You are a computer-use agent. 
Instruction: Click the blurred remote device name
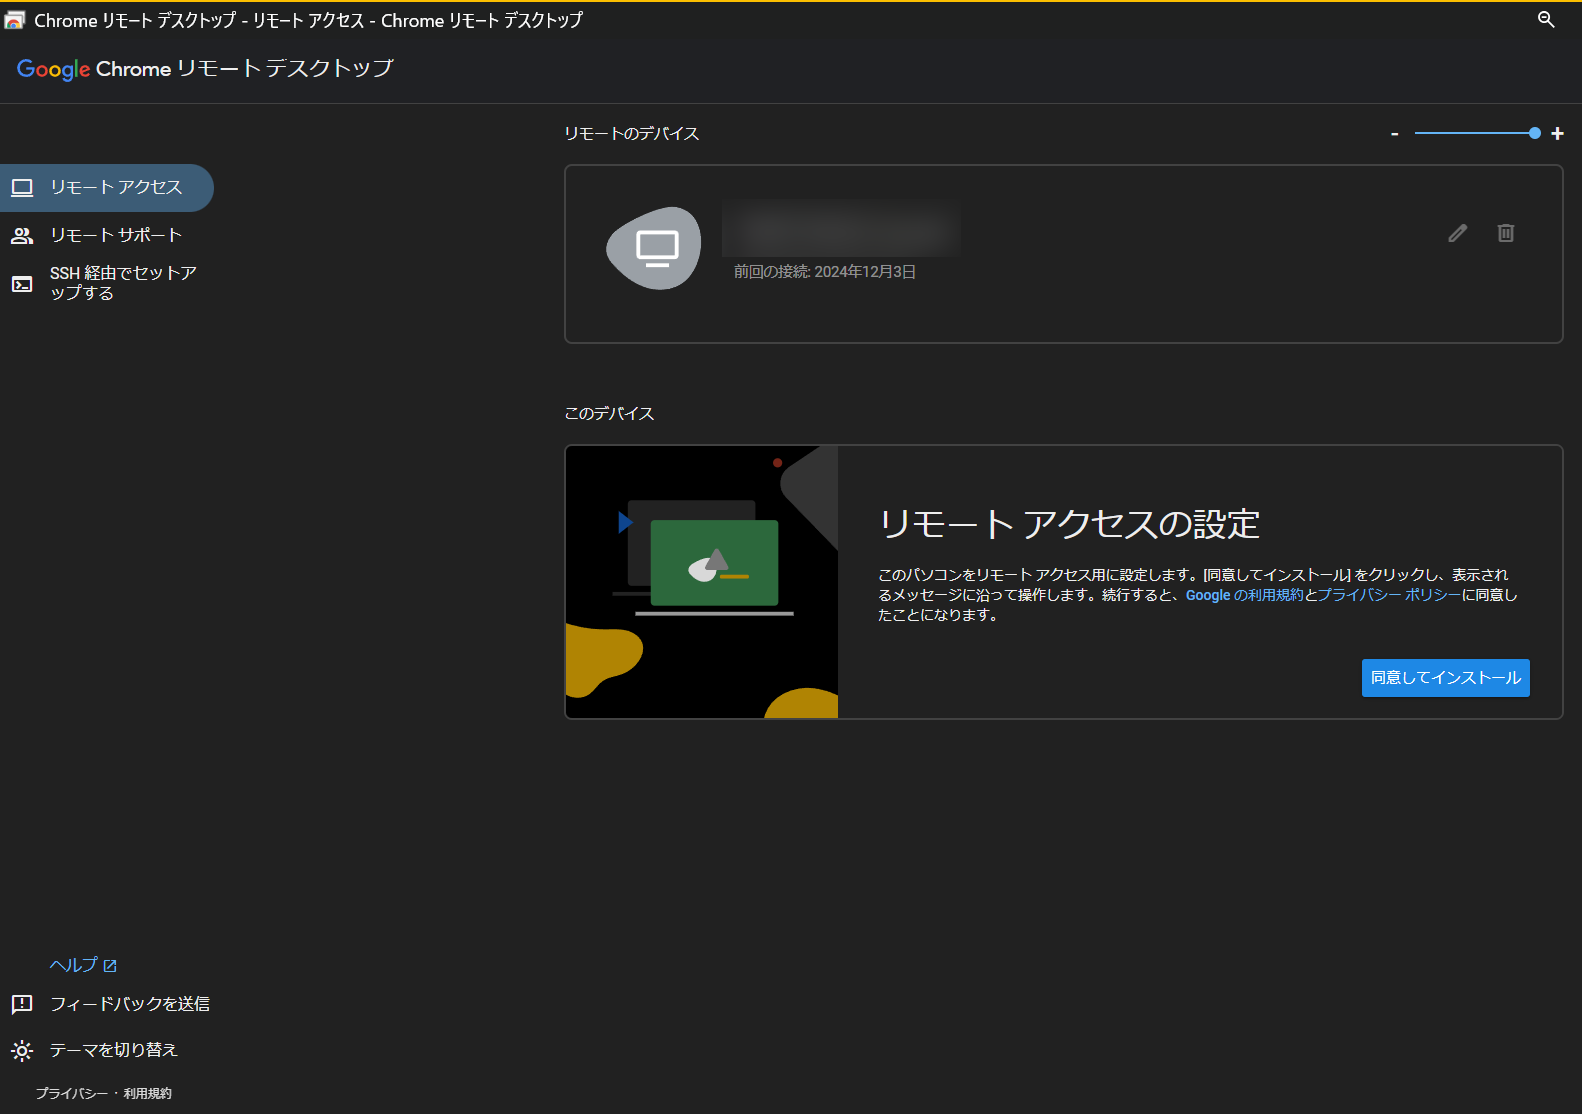point(841,229)
